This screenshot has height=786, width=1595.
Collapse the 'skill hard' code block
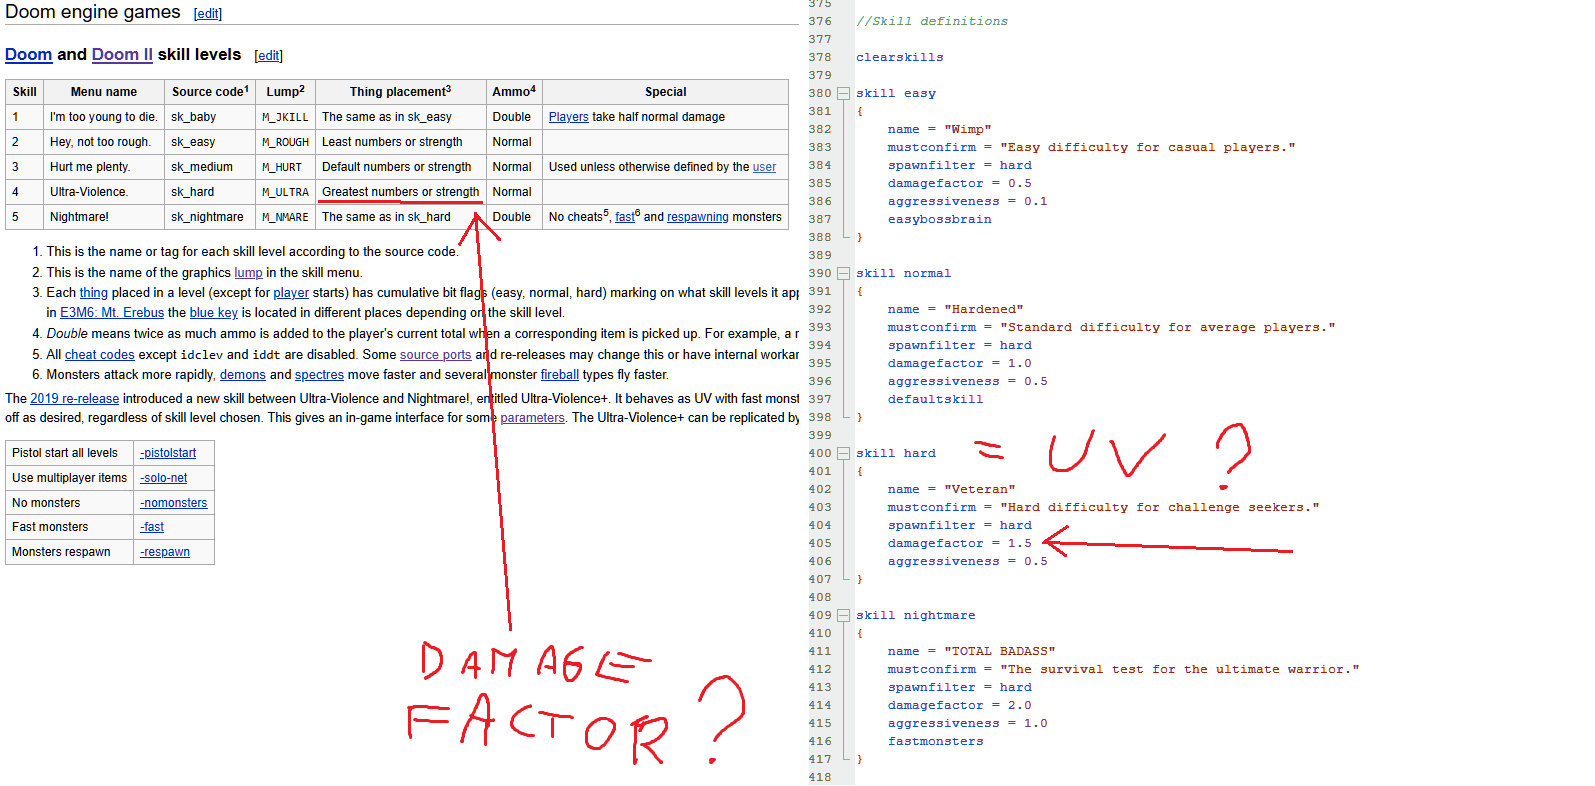point(843,453)
